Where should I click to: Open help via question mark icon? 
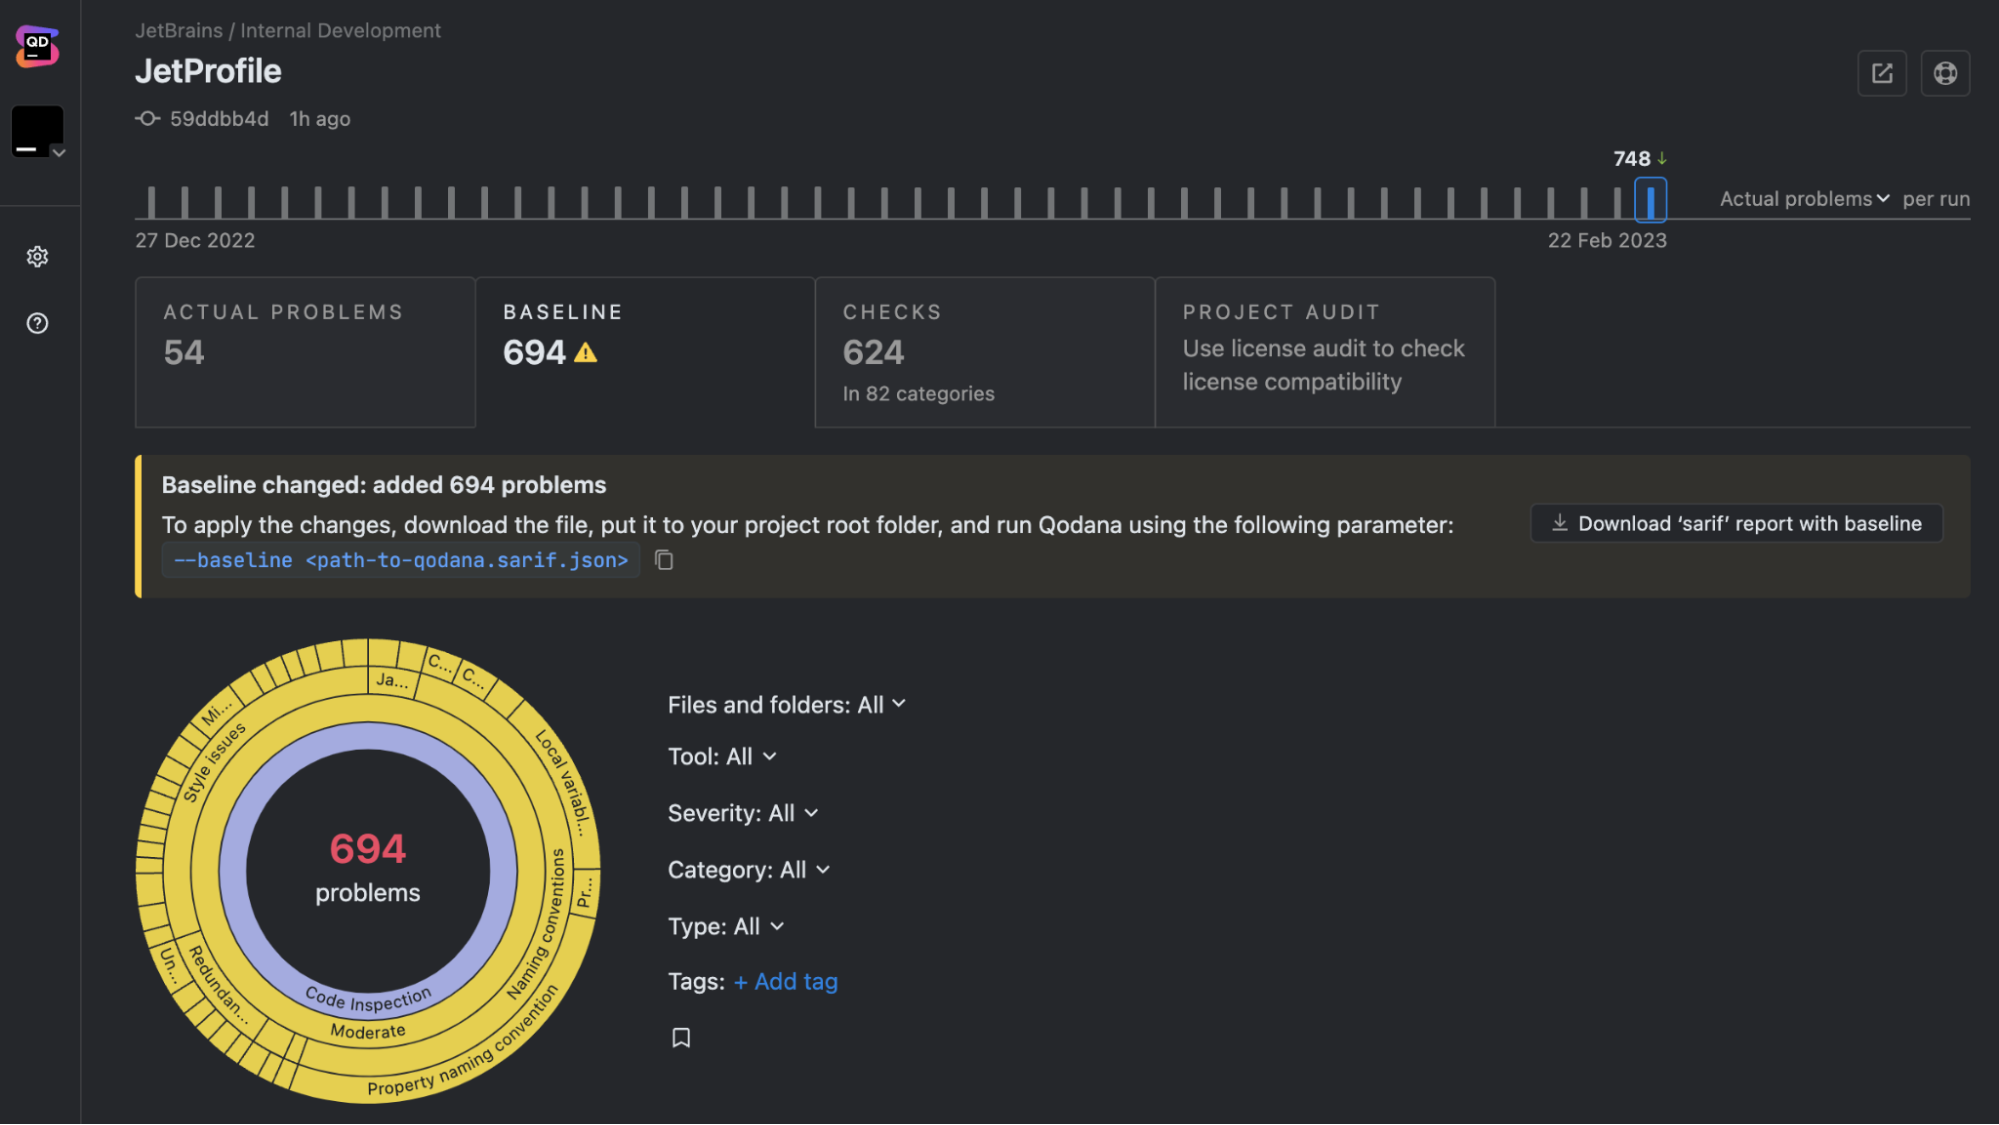click(37, 323)
